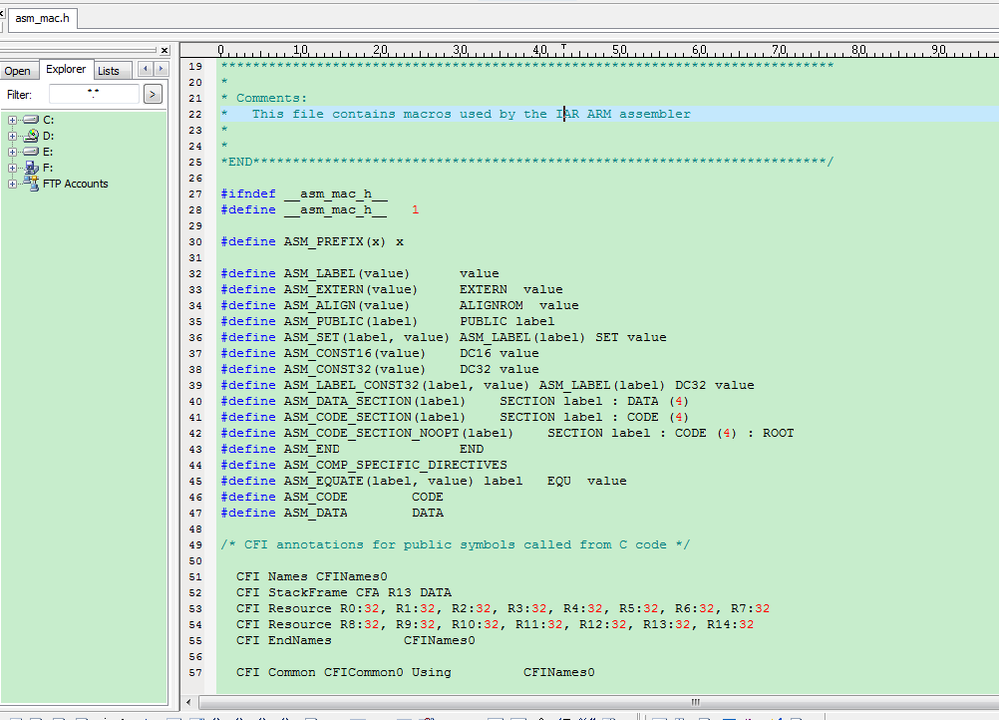Click column 50 on the ruler

pos(619,50)
